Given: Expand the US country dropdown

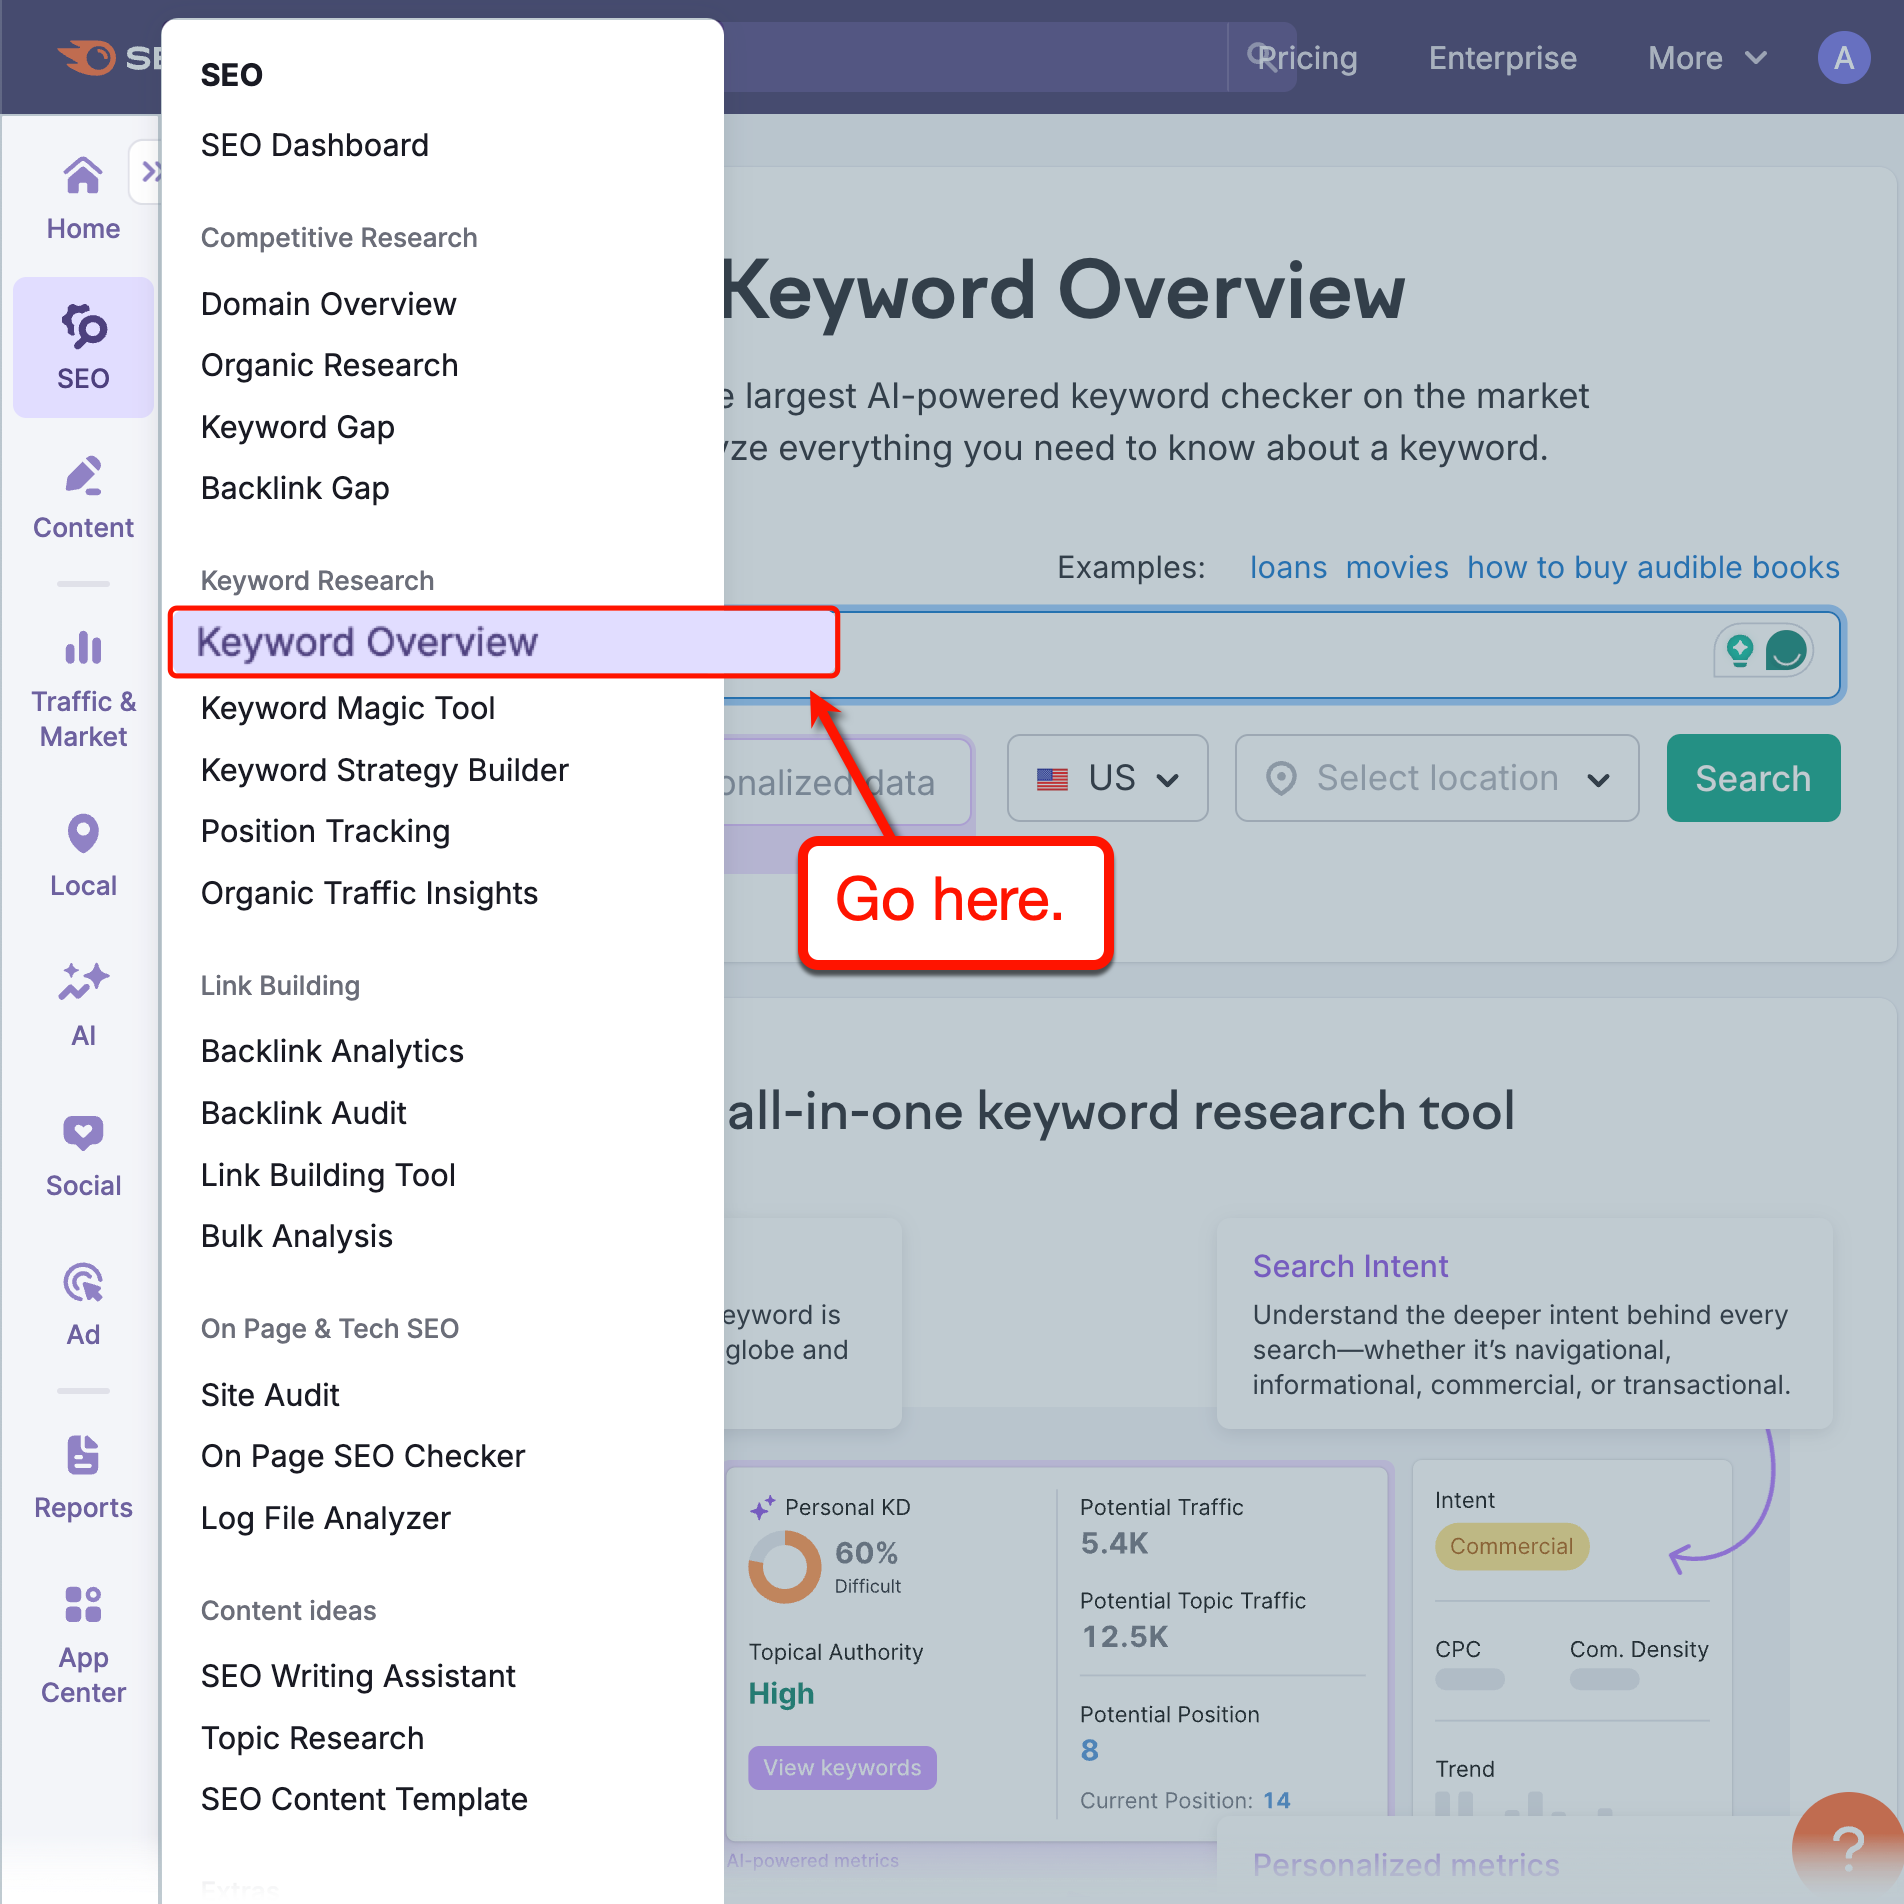Looking at the screenshot, I should click(1107, 778).
